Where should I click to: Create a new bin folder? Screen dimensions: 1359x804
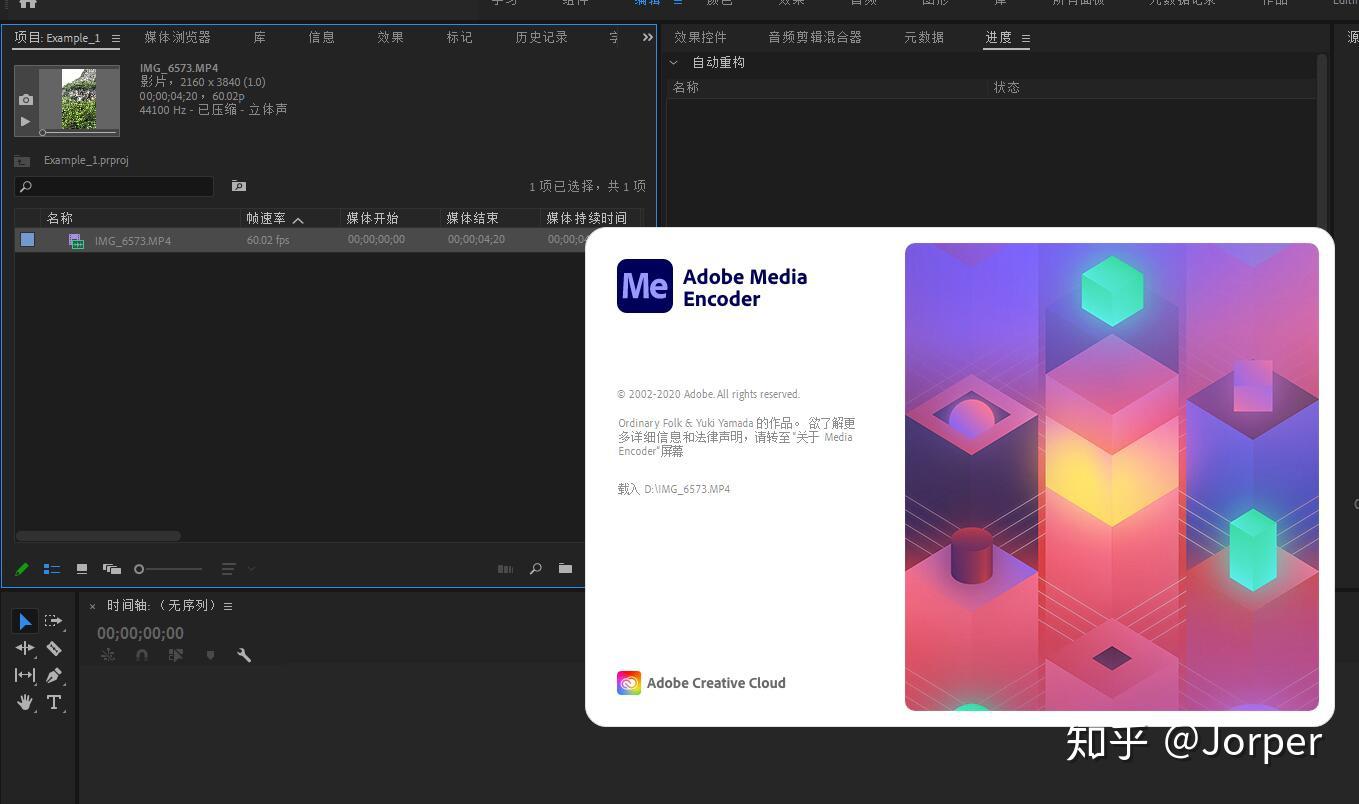pyautogui.click(x=565, y=568)
